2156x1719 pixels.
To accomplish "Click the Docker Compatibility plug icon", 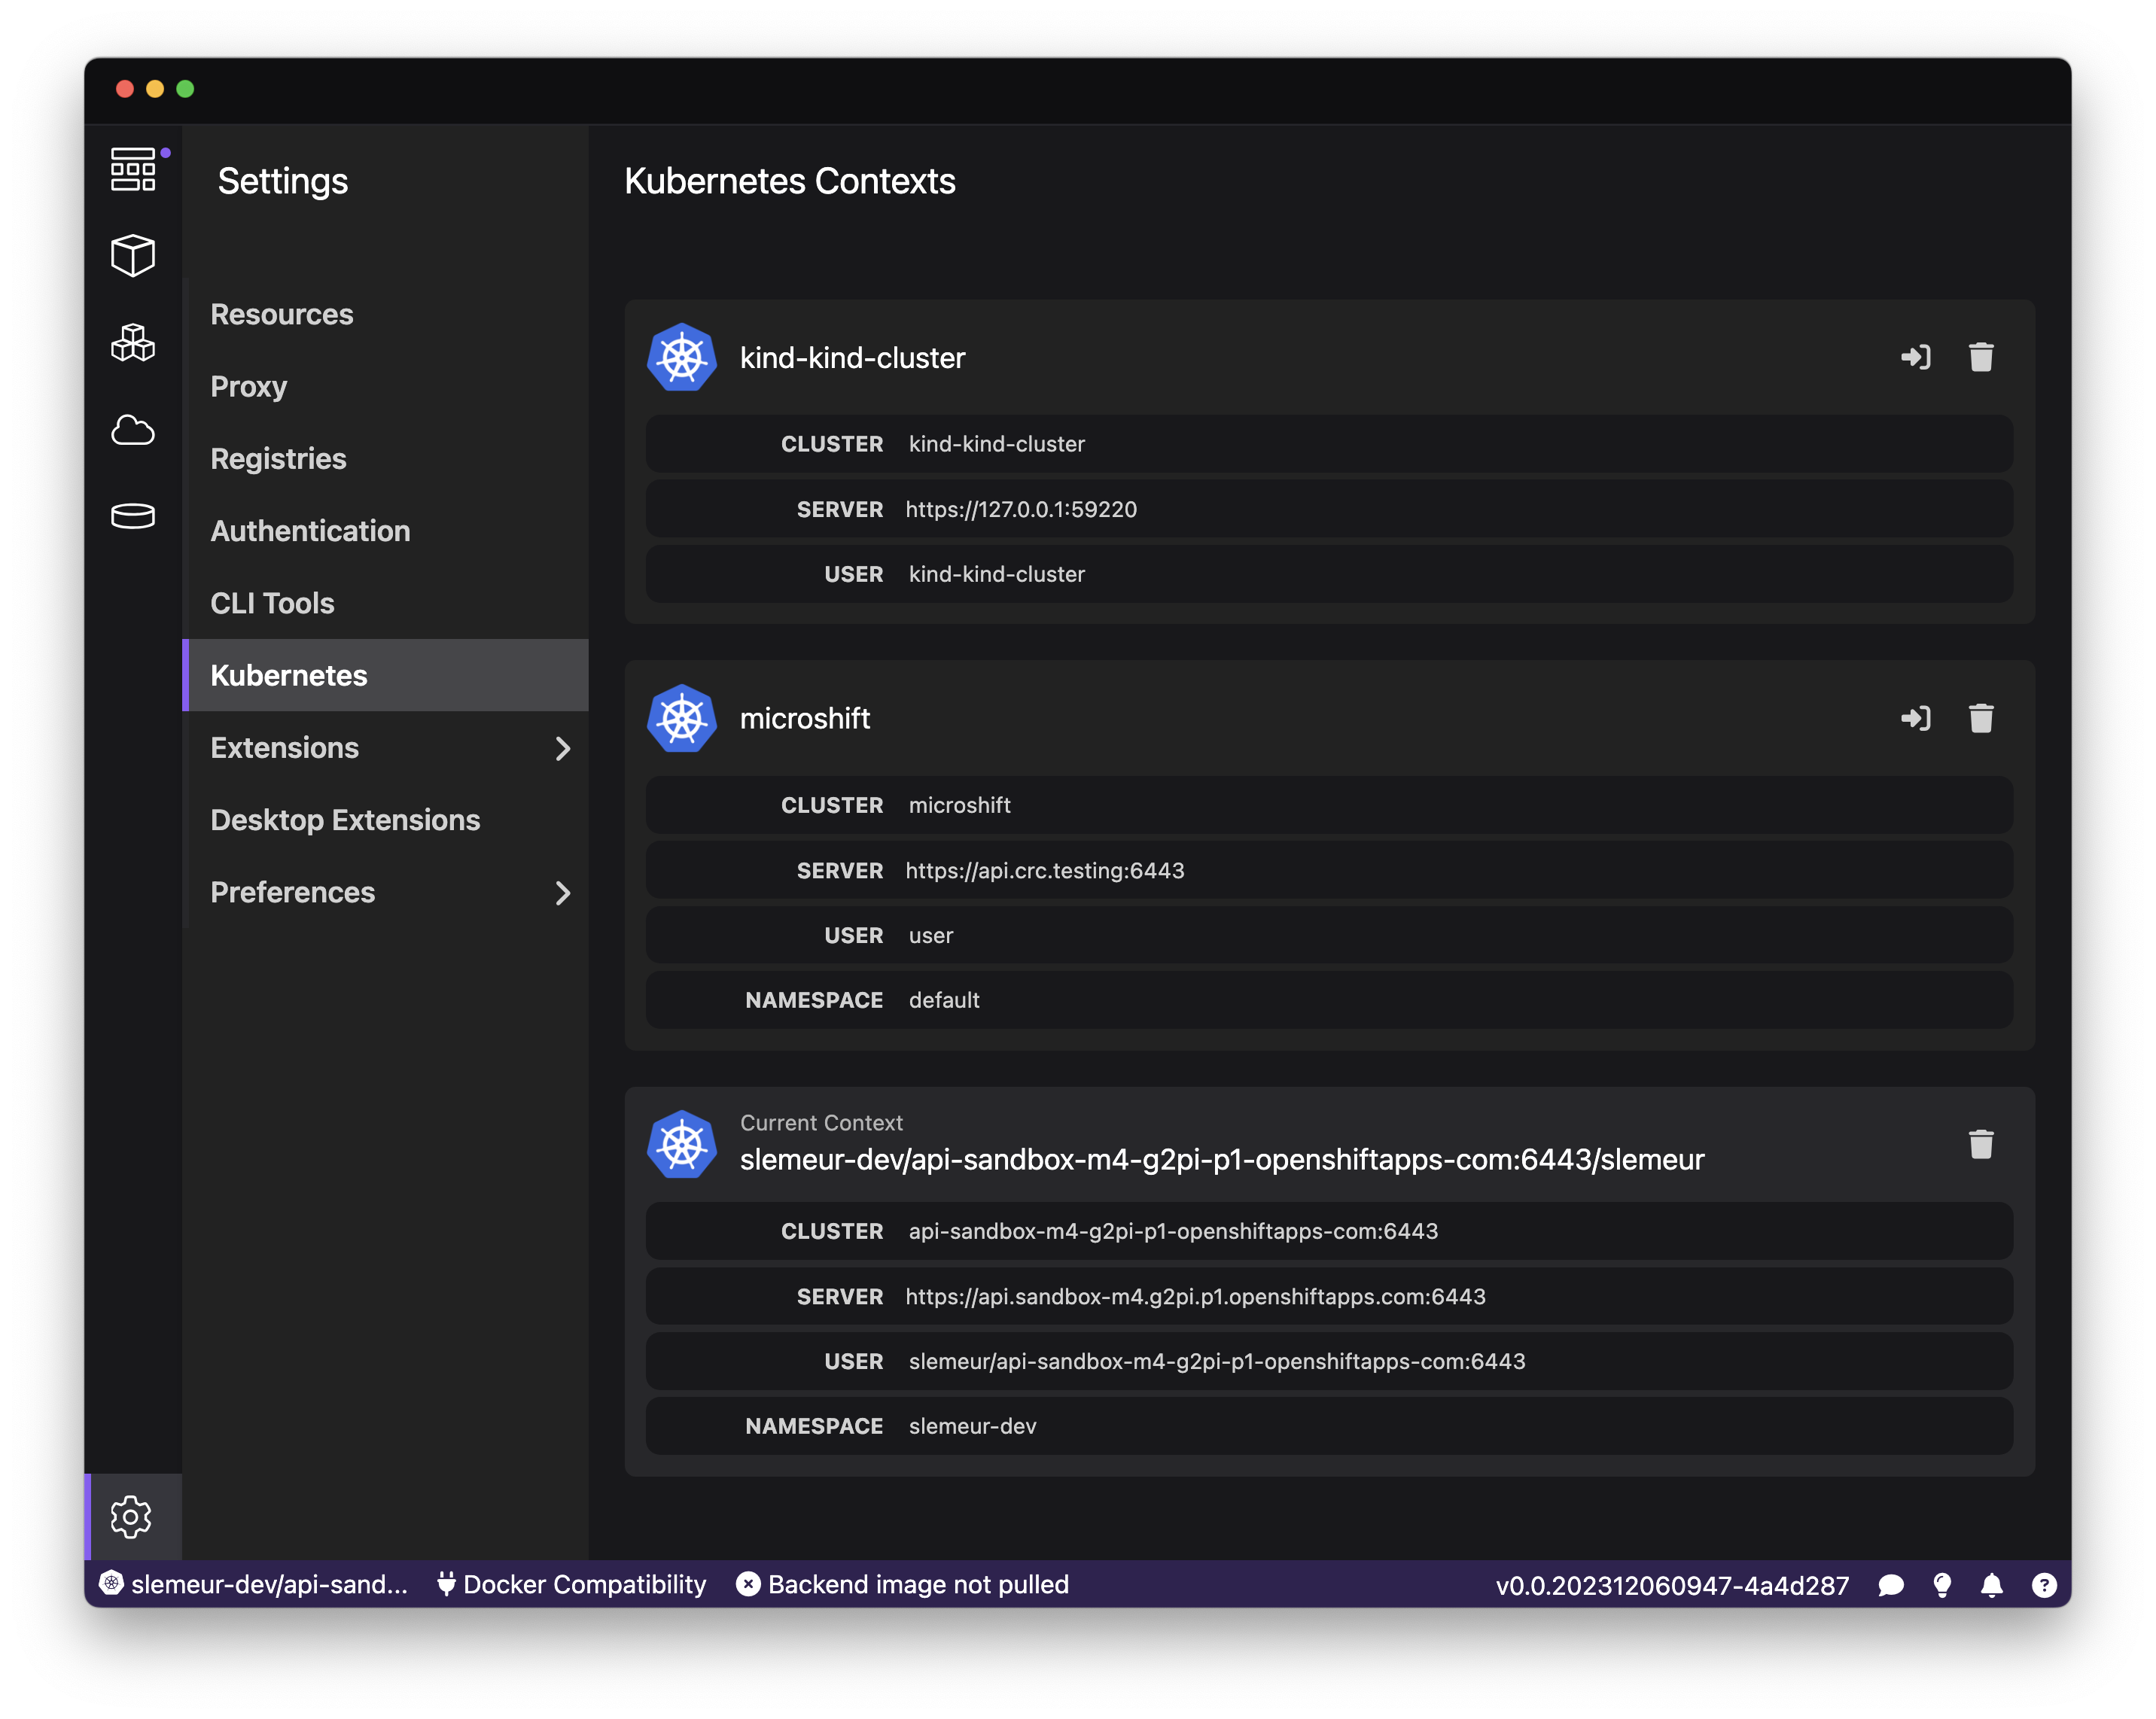I will (447, 1584).
